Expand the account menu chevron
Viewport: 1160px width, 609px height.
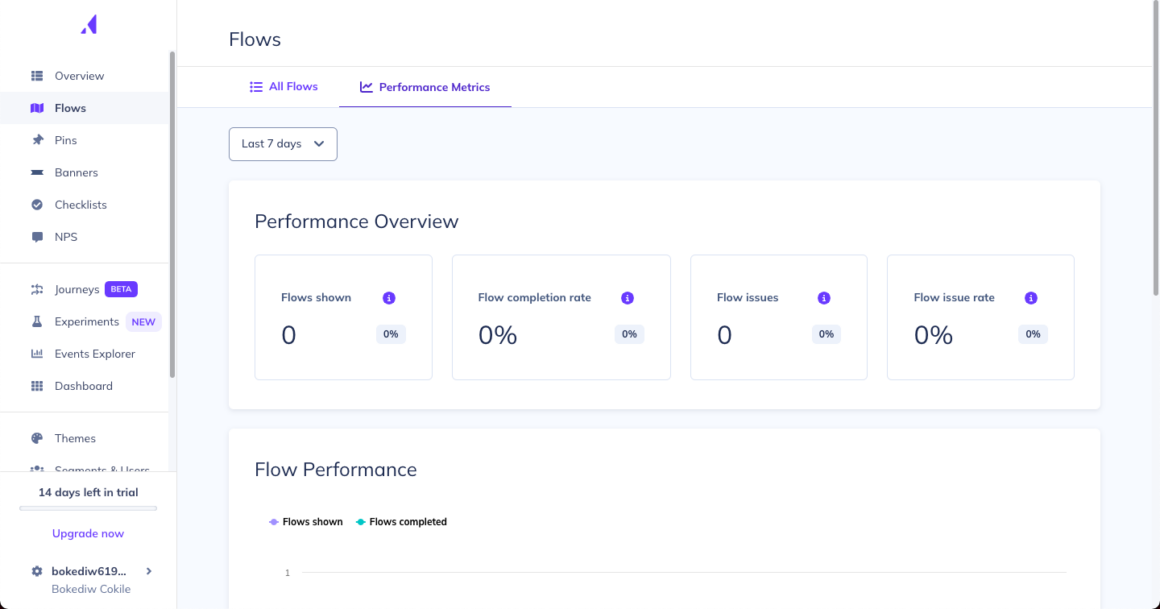tap(149, 571)
